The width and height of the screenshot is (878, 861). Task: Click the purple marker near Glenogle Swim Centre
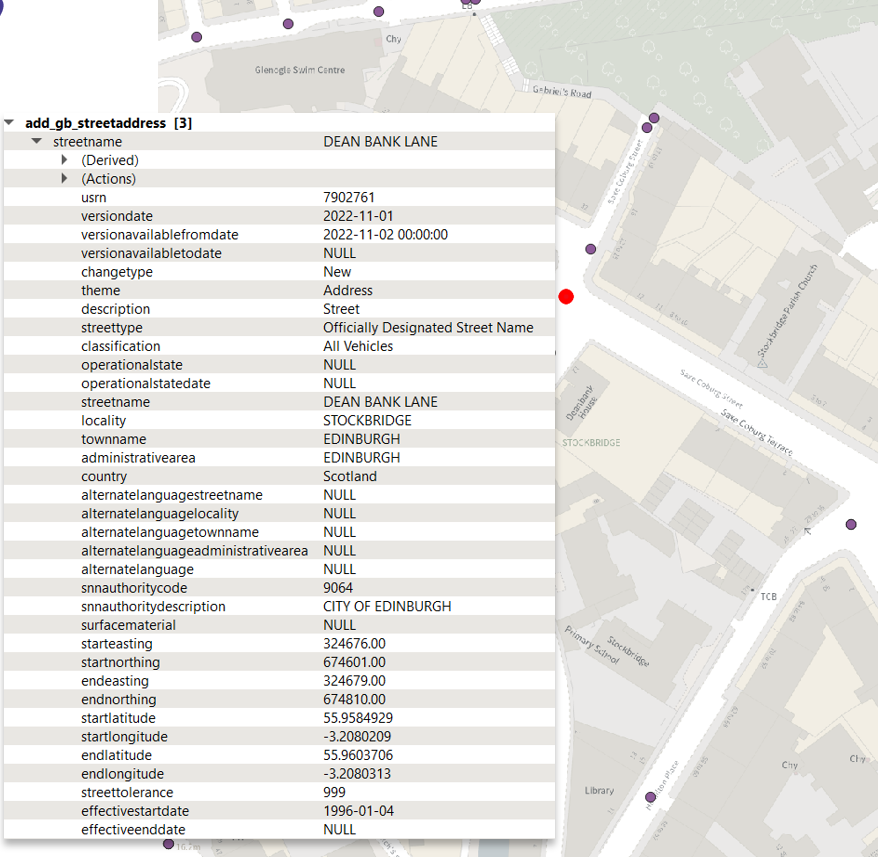[196, 36]
